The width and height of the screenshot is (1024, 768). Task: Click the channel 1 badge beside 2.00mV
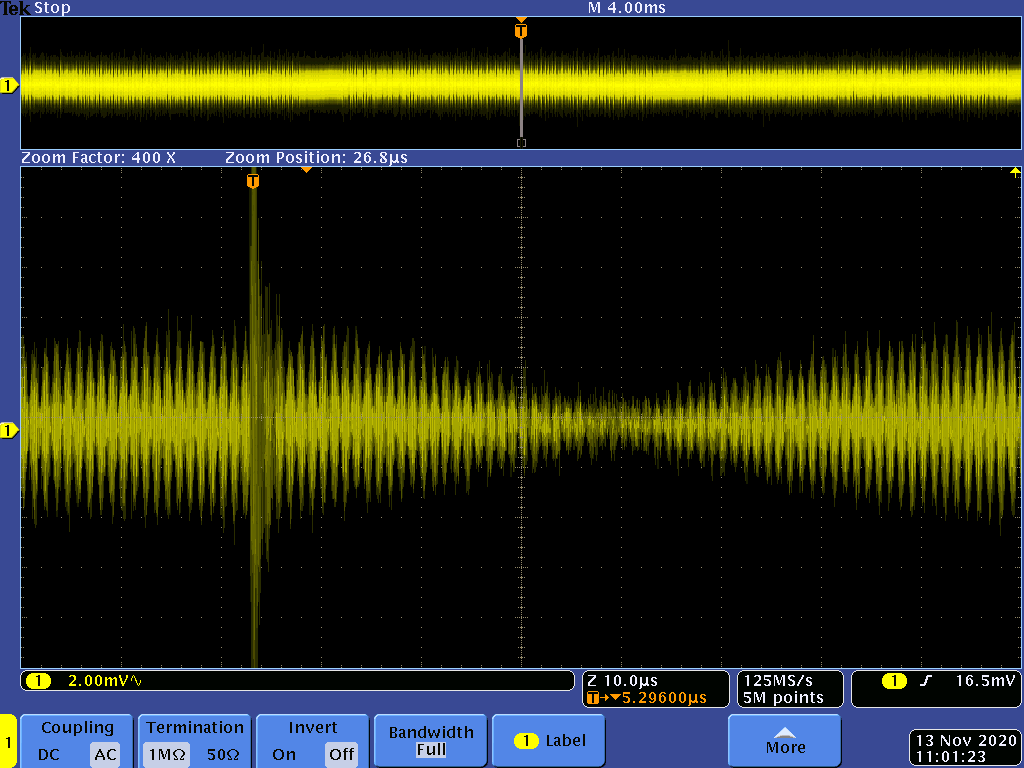[x=38, y=681]
